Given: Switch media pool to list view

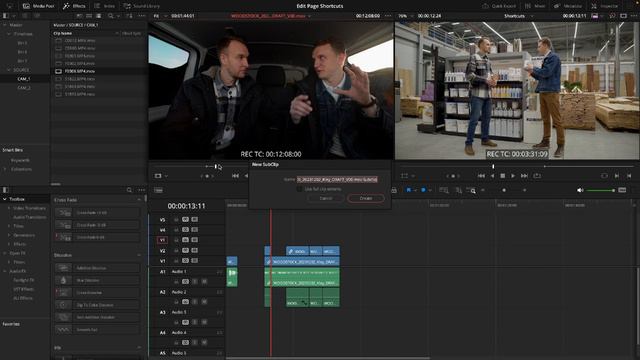Looking at the screenshot, I should [99, 16].
